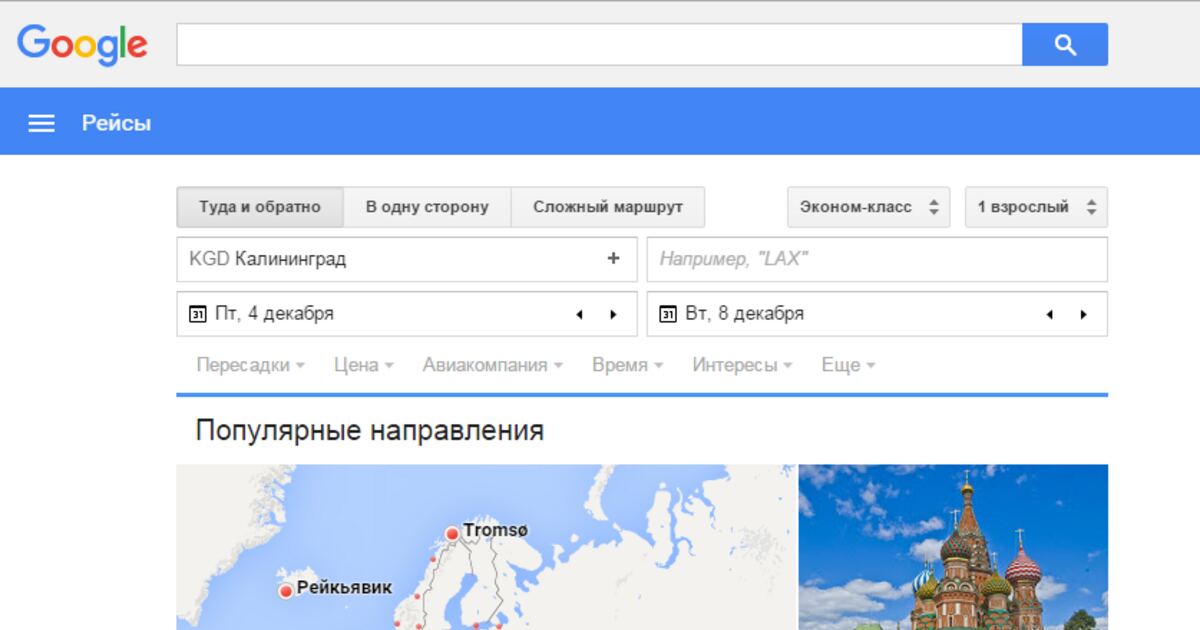Select the В одну сторону tab
Viewport: 1200px width, 630px height.
click(427, 207)
